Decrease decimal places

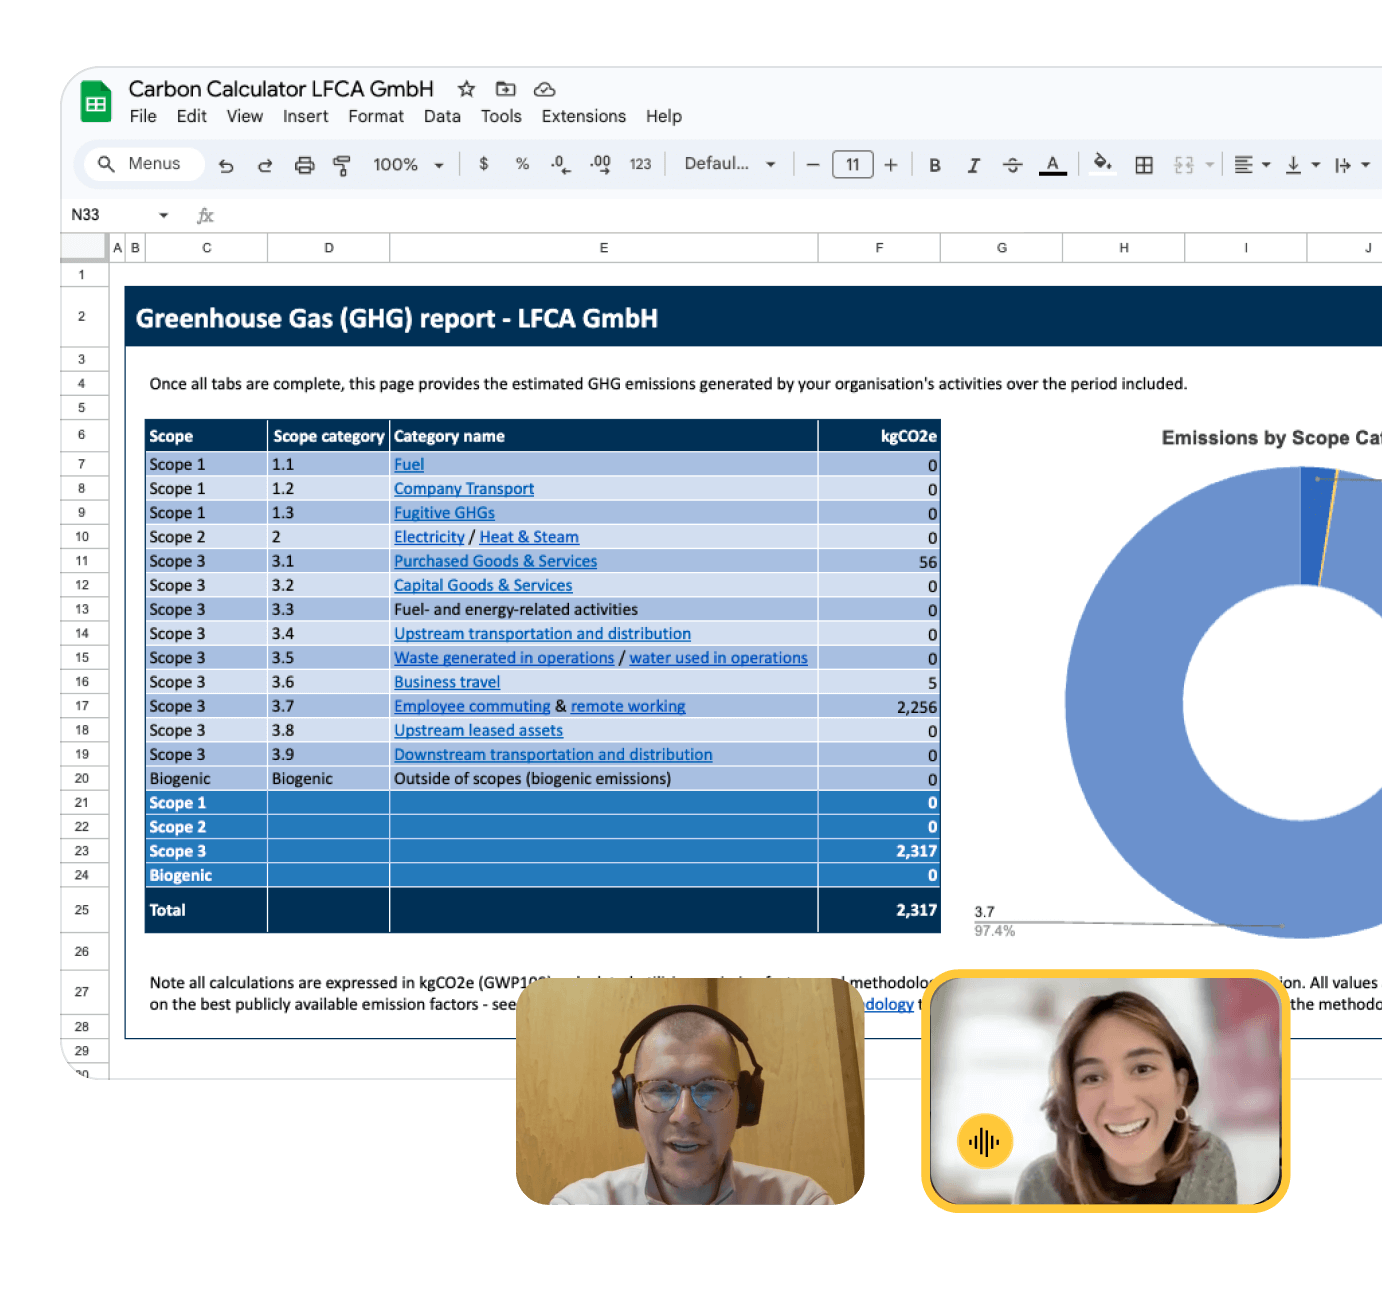tap(561, 164)
